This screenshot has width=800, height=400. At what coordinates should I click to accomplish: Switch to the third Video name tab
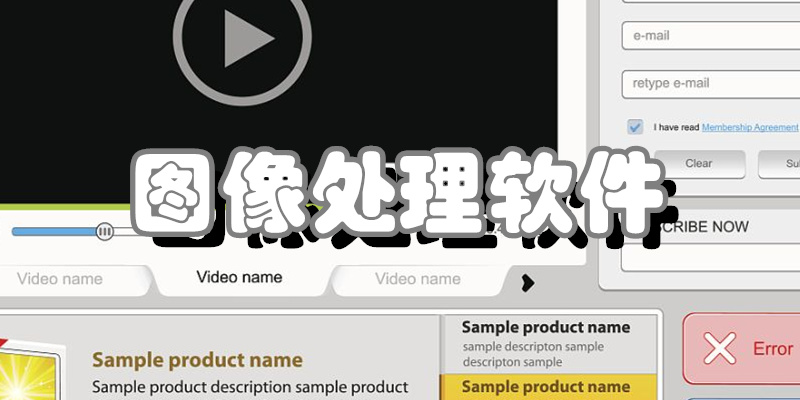point(418,279)
